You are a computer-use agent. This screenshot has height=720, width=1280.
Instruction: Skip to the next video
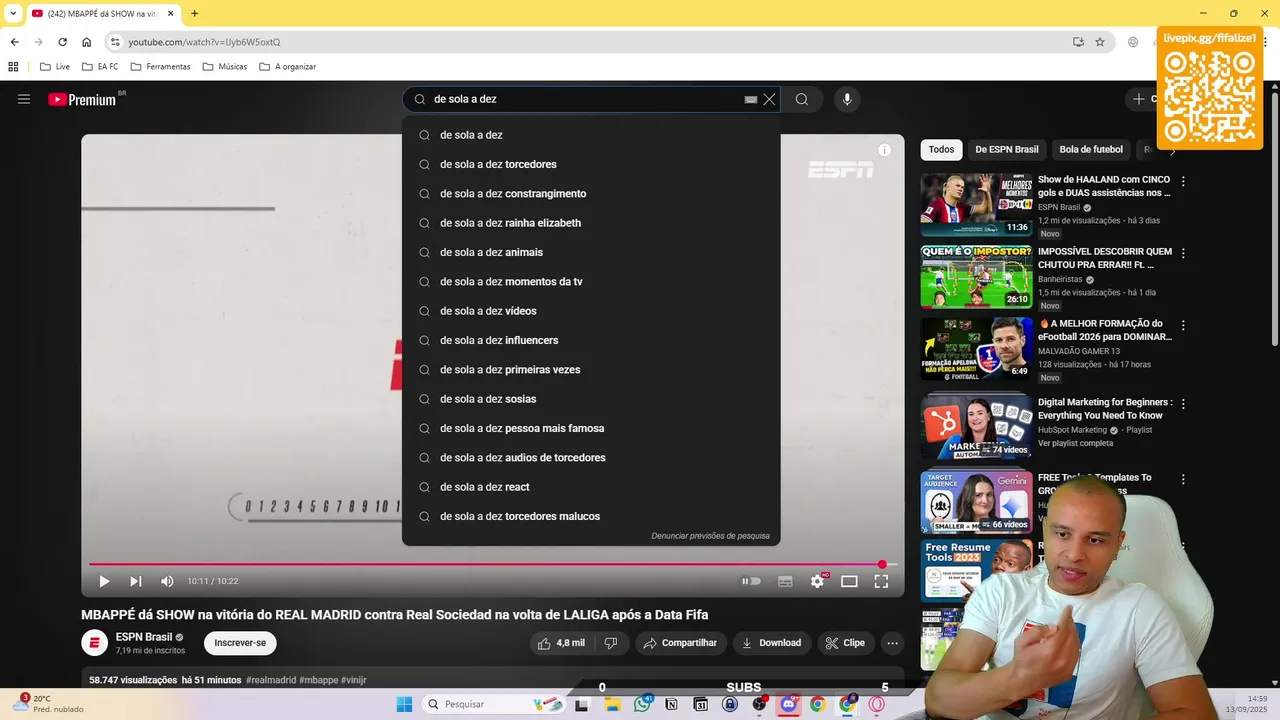[136, 581]
